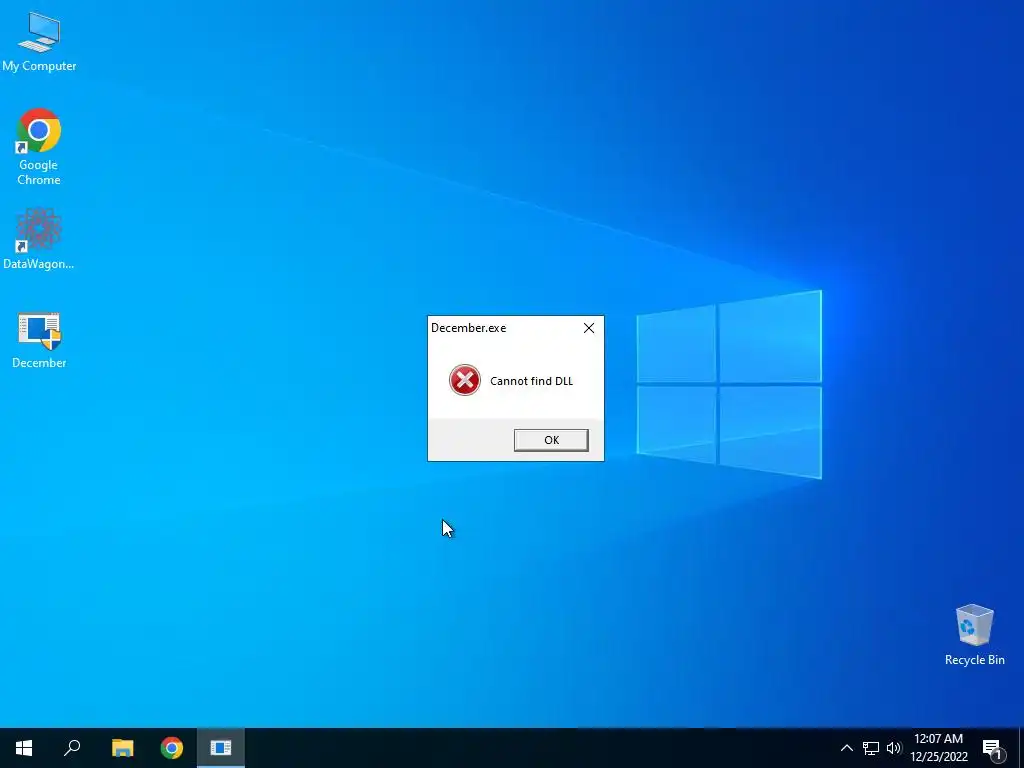Launch Chrome from the taskbar
This screenshot has width=1024, height=768.
172,748
